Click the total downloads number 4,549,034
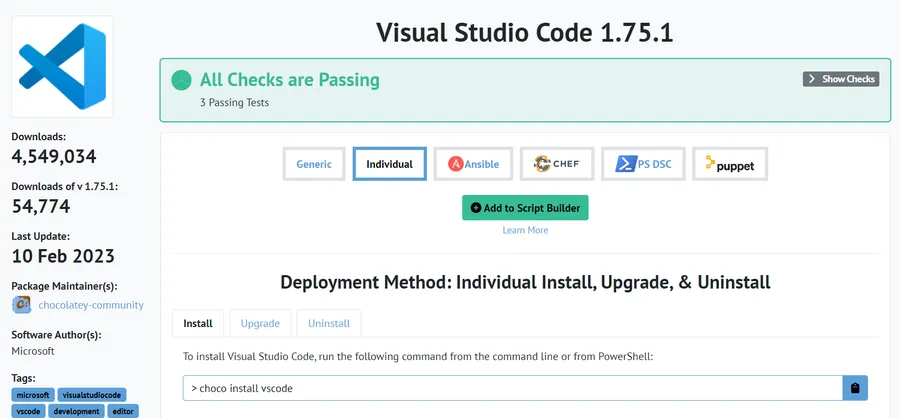The image size is (900, 418). (x=54, y=157)
